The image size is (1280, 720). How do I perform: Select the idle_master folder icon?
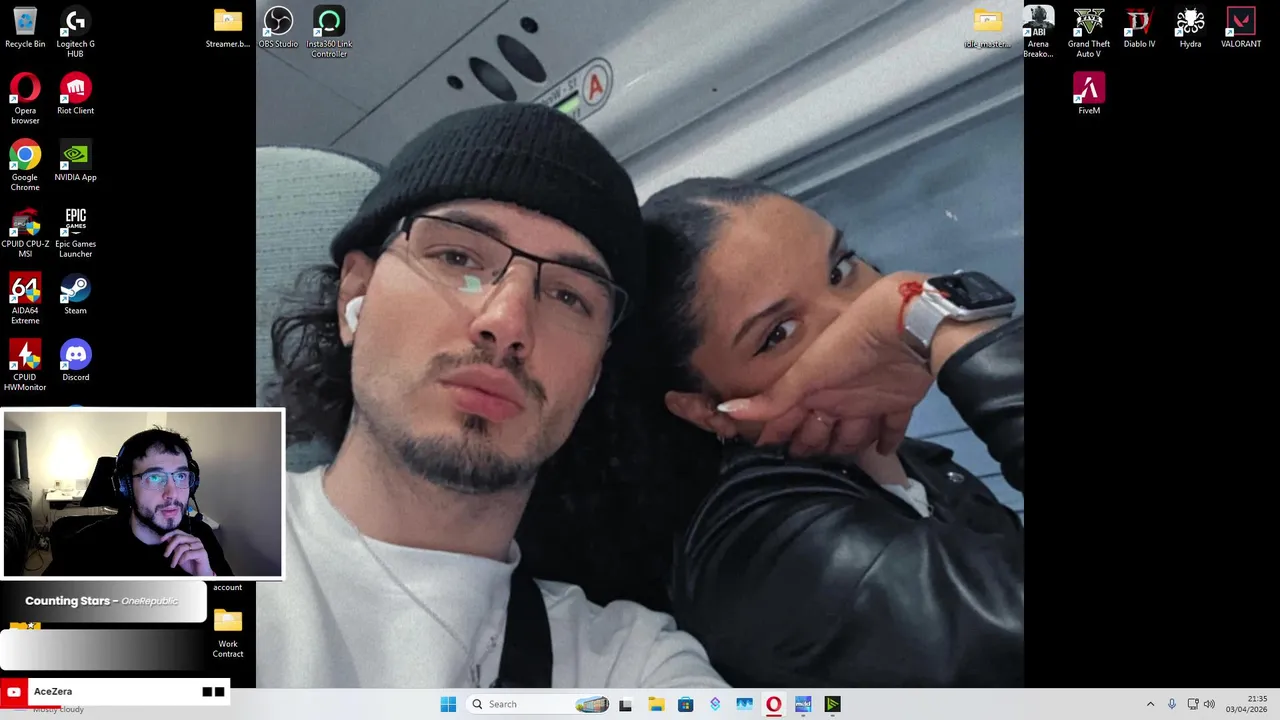click(987, 28)
